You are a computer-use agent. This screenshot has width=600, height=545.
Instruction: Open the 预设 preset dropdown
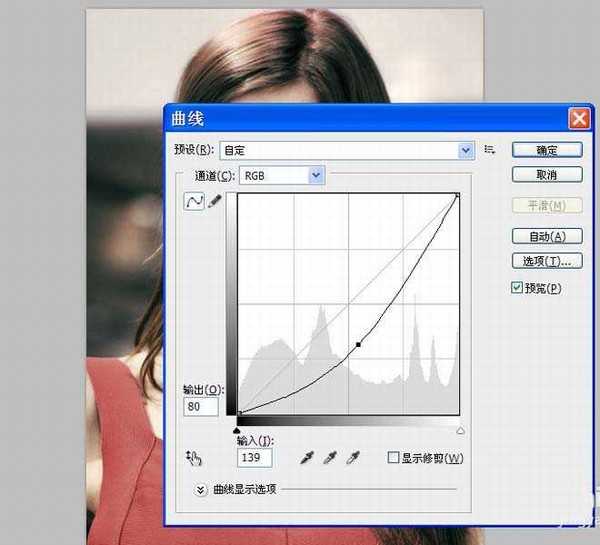click(x=465, y=150)
